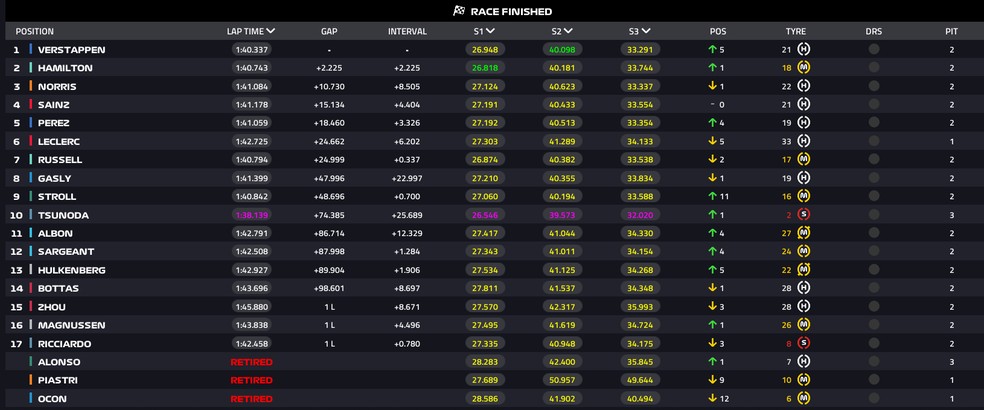Click Verstappen's green position-gain arrow

[712, 49]
